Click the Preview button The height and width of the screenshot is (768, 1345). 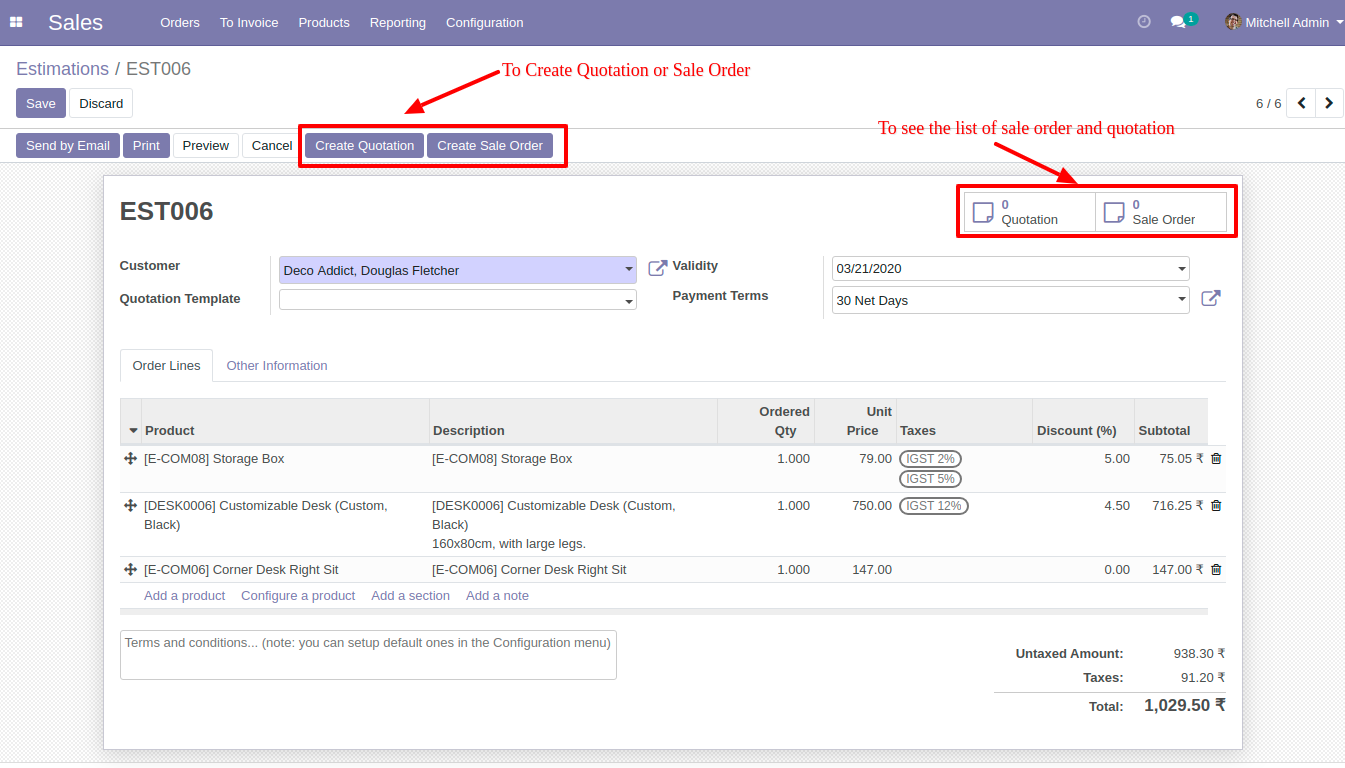[206, 146]
